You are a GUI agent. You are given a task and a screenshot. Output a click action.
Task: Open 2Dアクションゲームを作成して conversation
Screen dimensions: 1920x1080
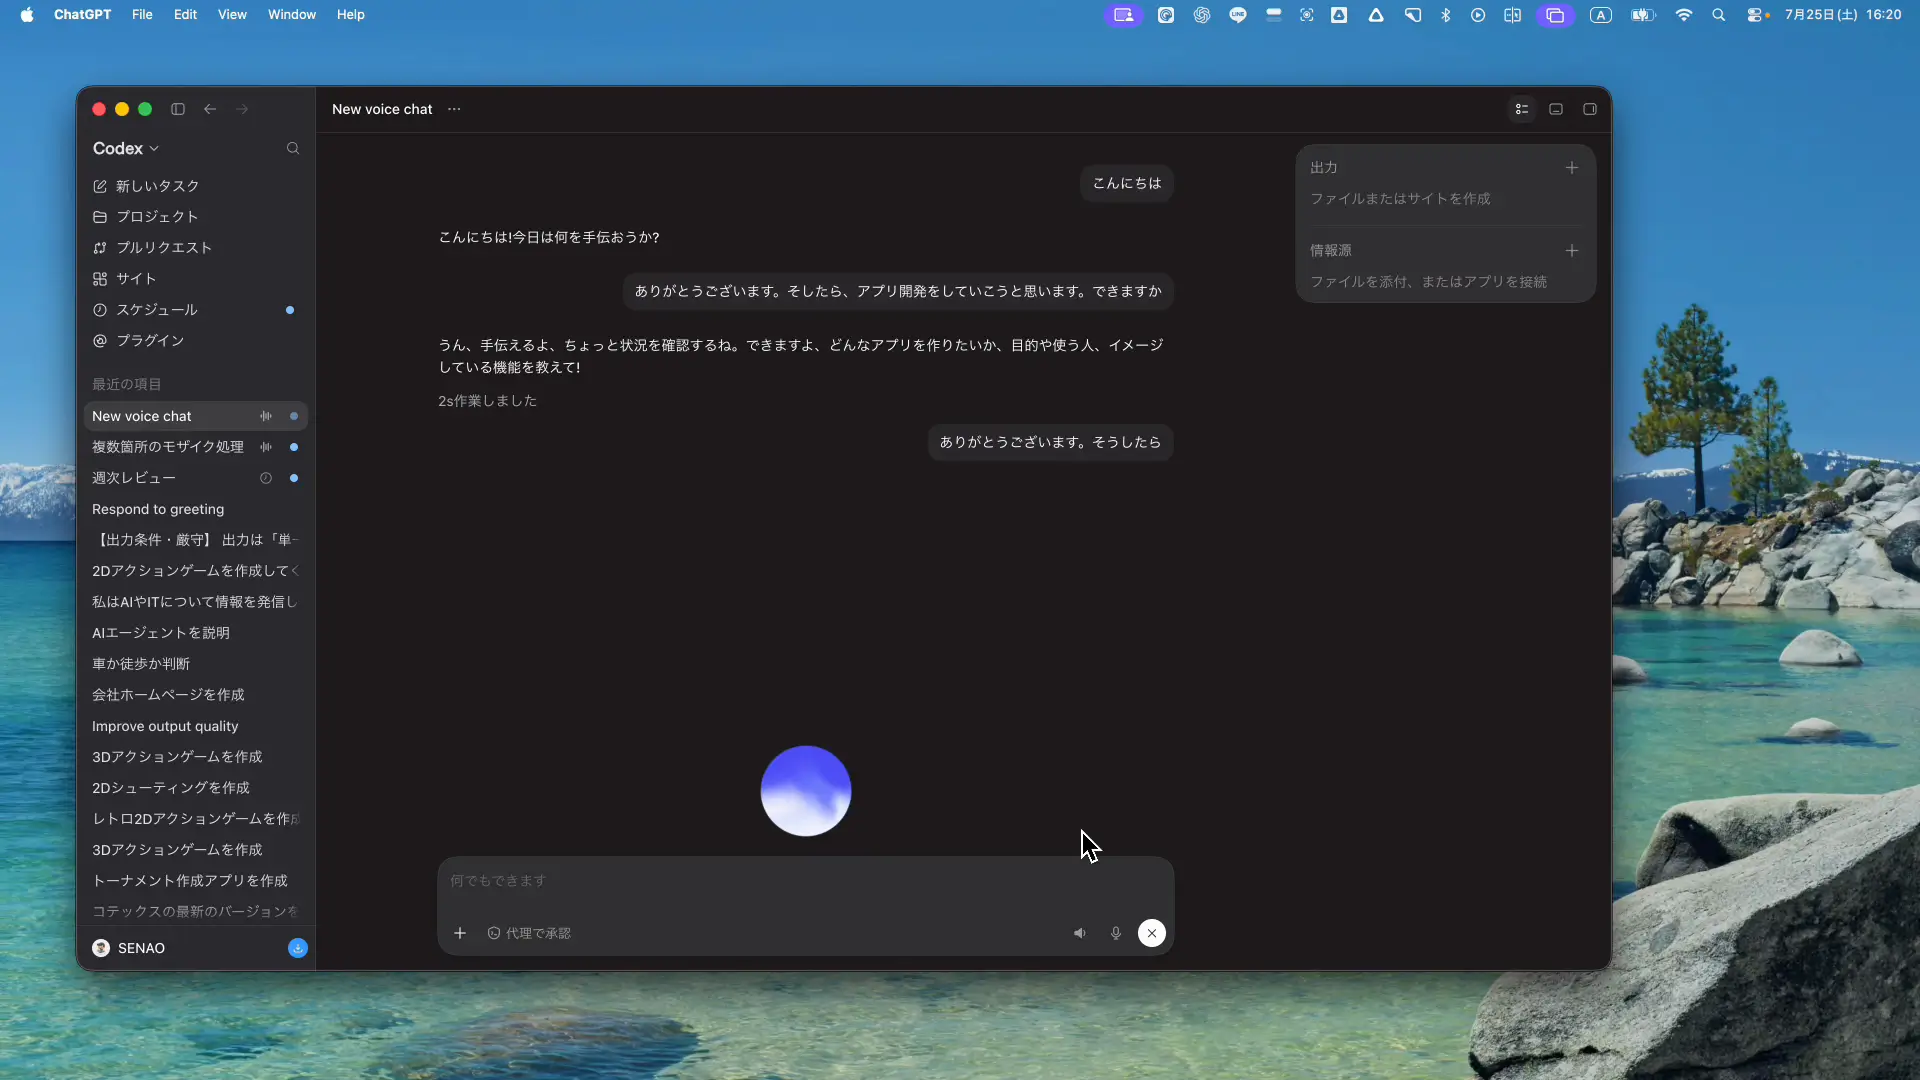click(196, 571)
